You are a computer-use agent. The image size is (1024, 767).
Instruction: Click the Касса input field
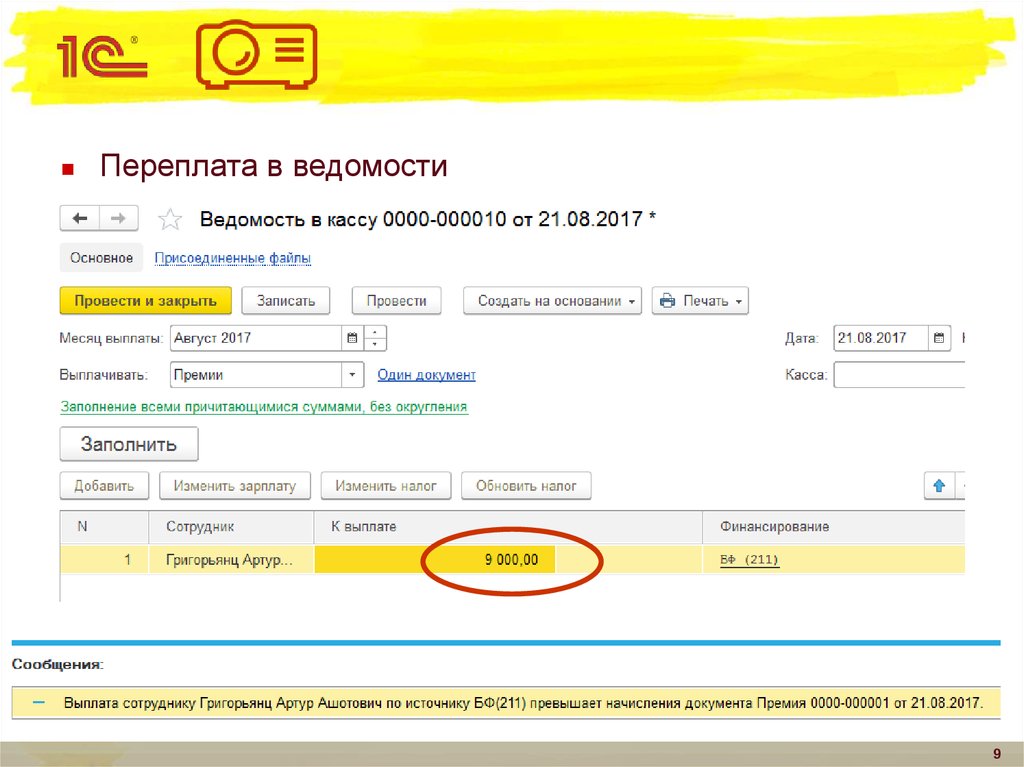tap(897, 375)
